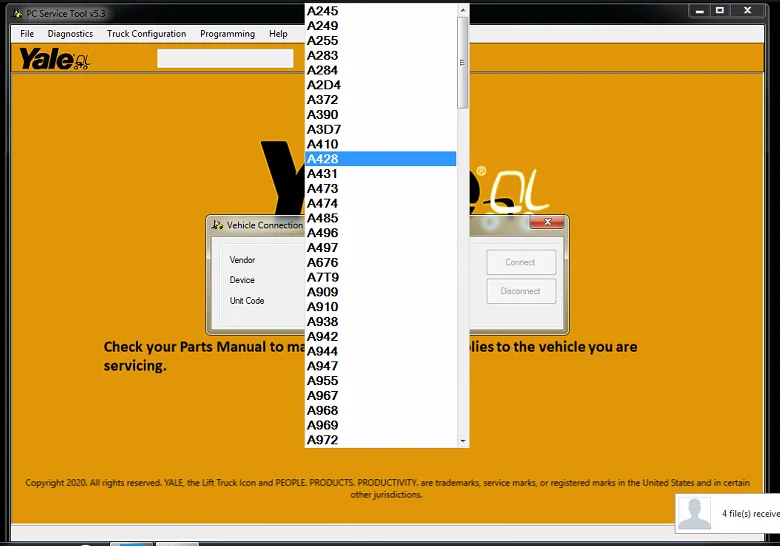Open the File menu
Screen dimensions: 780x546
[x=27, y=34]
